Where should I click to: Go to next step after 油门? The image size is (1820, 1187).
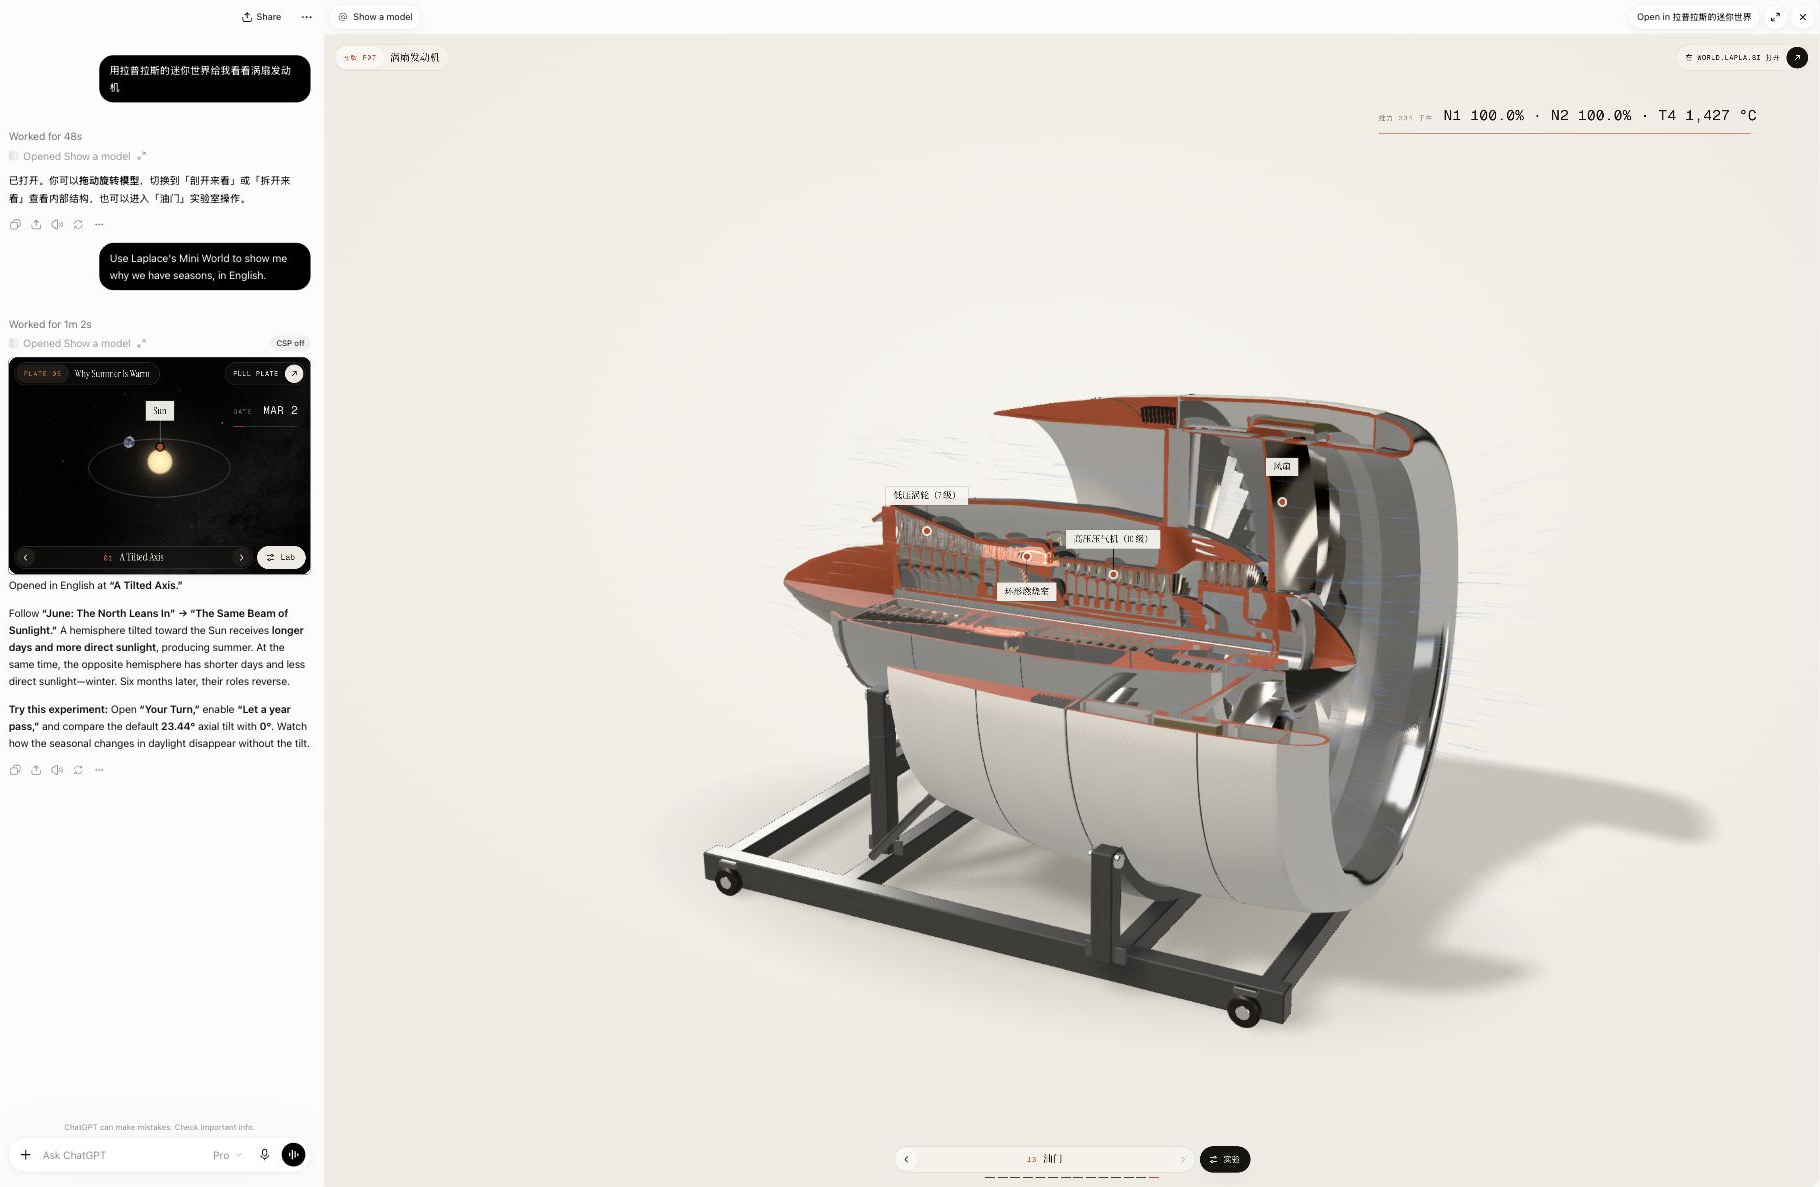coord(1182,1159)
